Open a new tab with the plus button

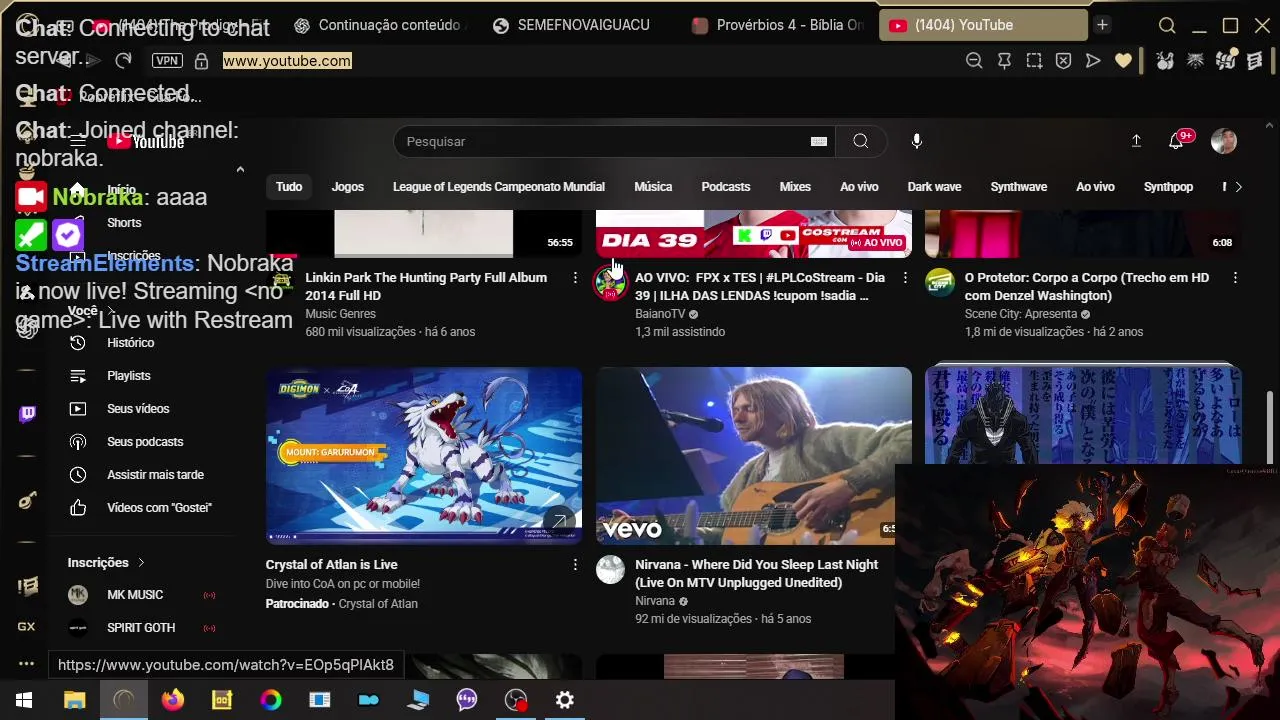1102,25
